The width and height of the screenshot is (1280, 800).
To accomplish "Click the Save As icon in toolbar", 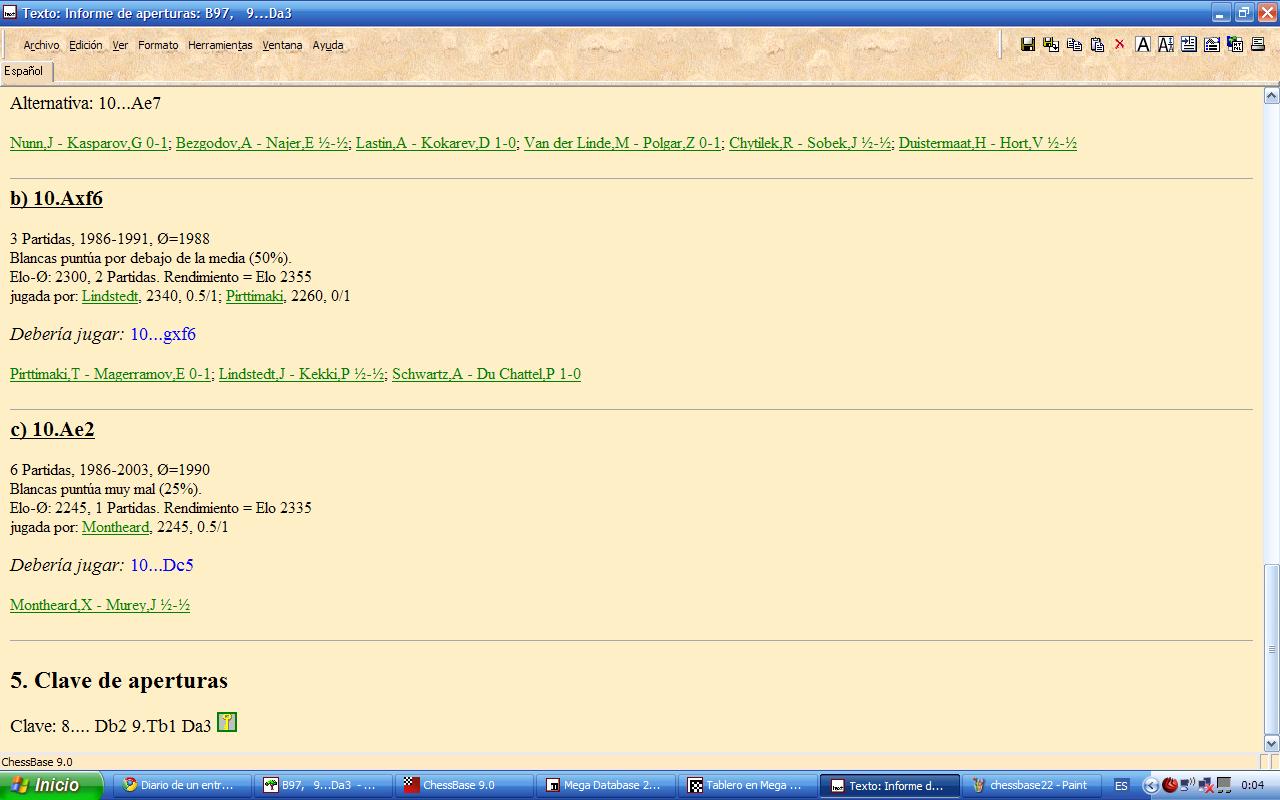I will point(1050,44).
